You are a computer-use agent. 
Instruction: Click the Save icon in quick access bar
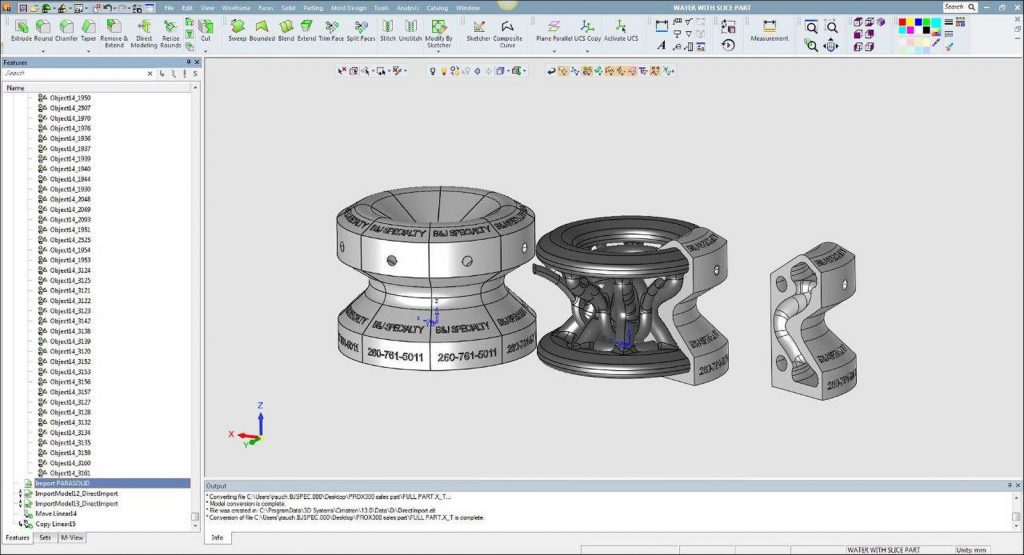click(x=23, y=8)
